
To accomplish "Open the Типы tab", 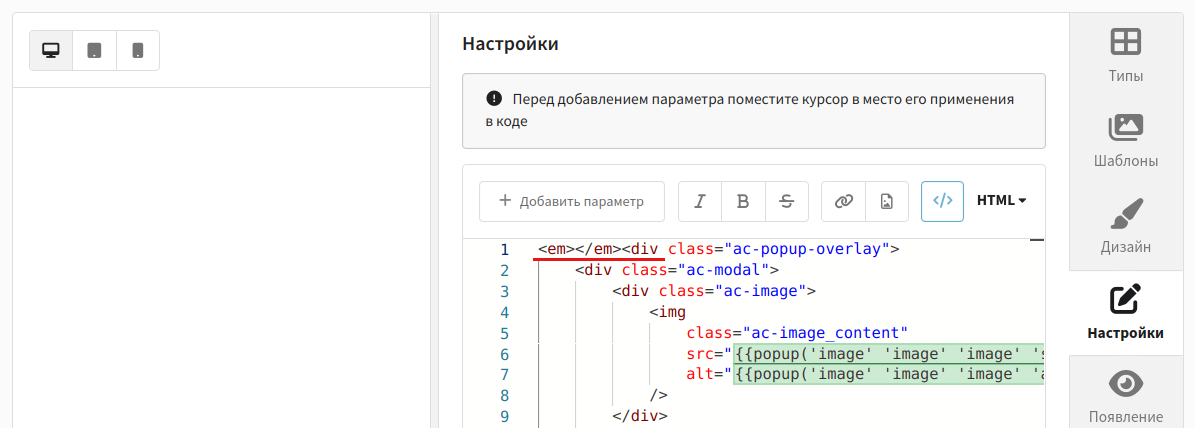I will pos(1126,56).
